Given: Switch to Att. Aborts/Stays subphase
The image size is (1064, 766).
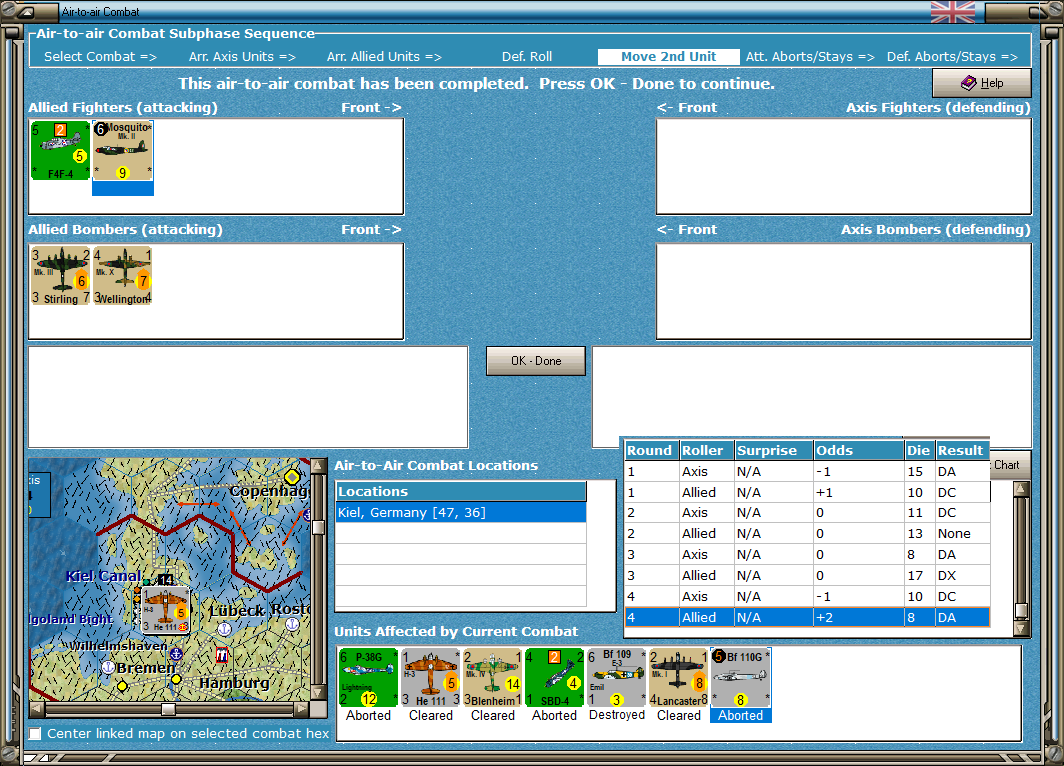Looking at the screenshot, I should click(810, 57).
